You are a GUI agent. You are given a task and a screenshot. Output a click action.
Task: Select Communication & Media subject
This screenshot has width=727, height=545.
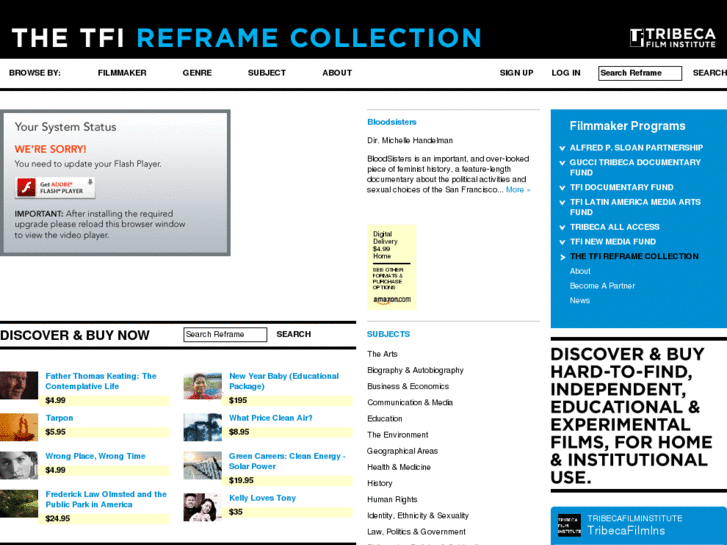(x=410, y=403)
